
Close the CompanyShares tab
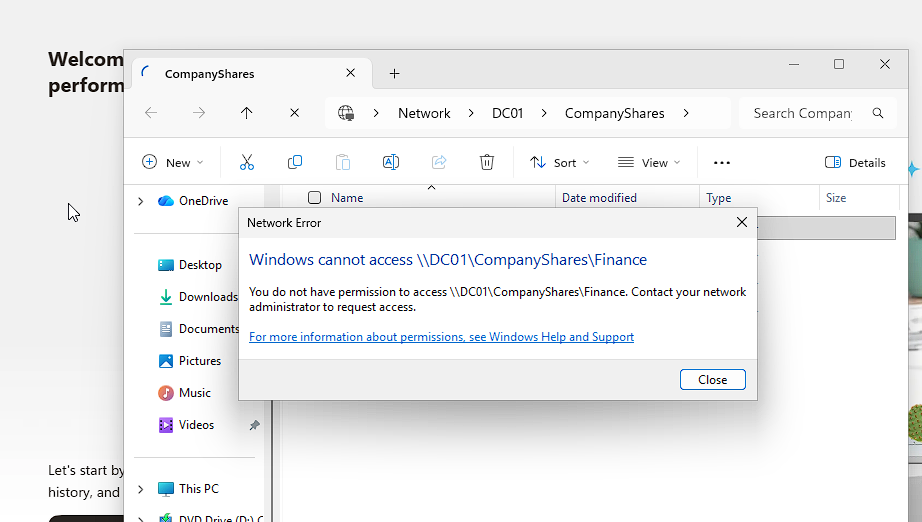tap(350, 73)
